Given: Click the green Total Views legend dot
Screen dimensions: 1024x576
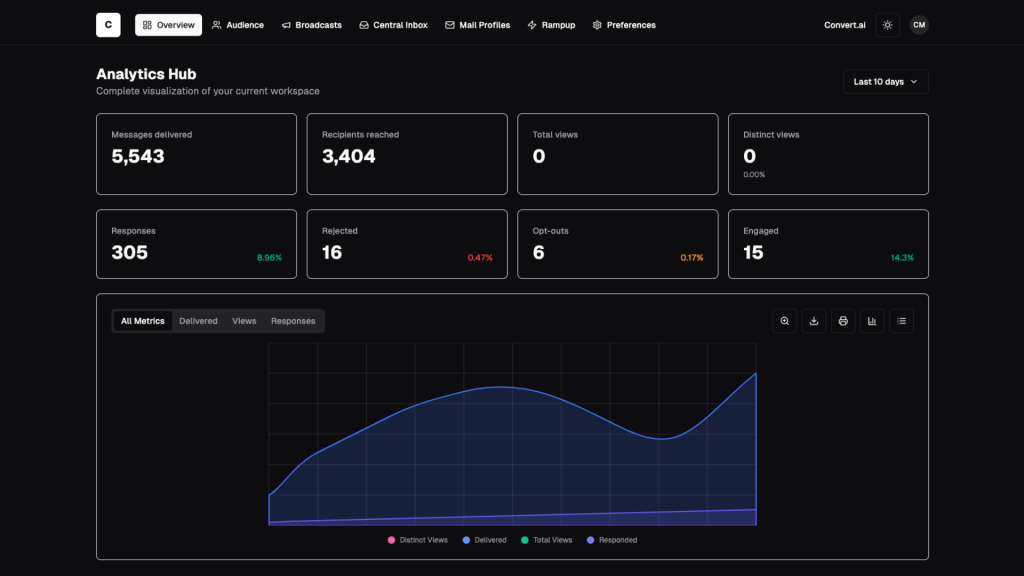Looking at the screenshot, I should (525, 540).
